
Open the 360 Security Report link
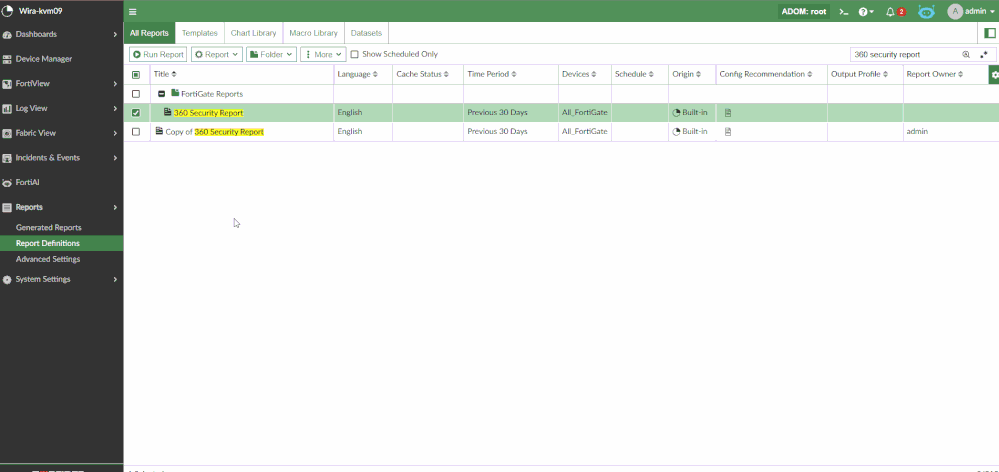(208, 113)
